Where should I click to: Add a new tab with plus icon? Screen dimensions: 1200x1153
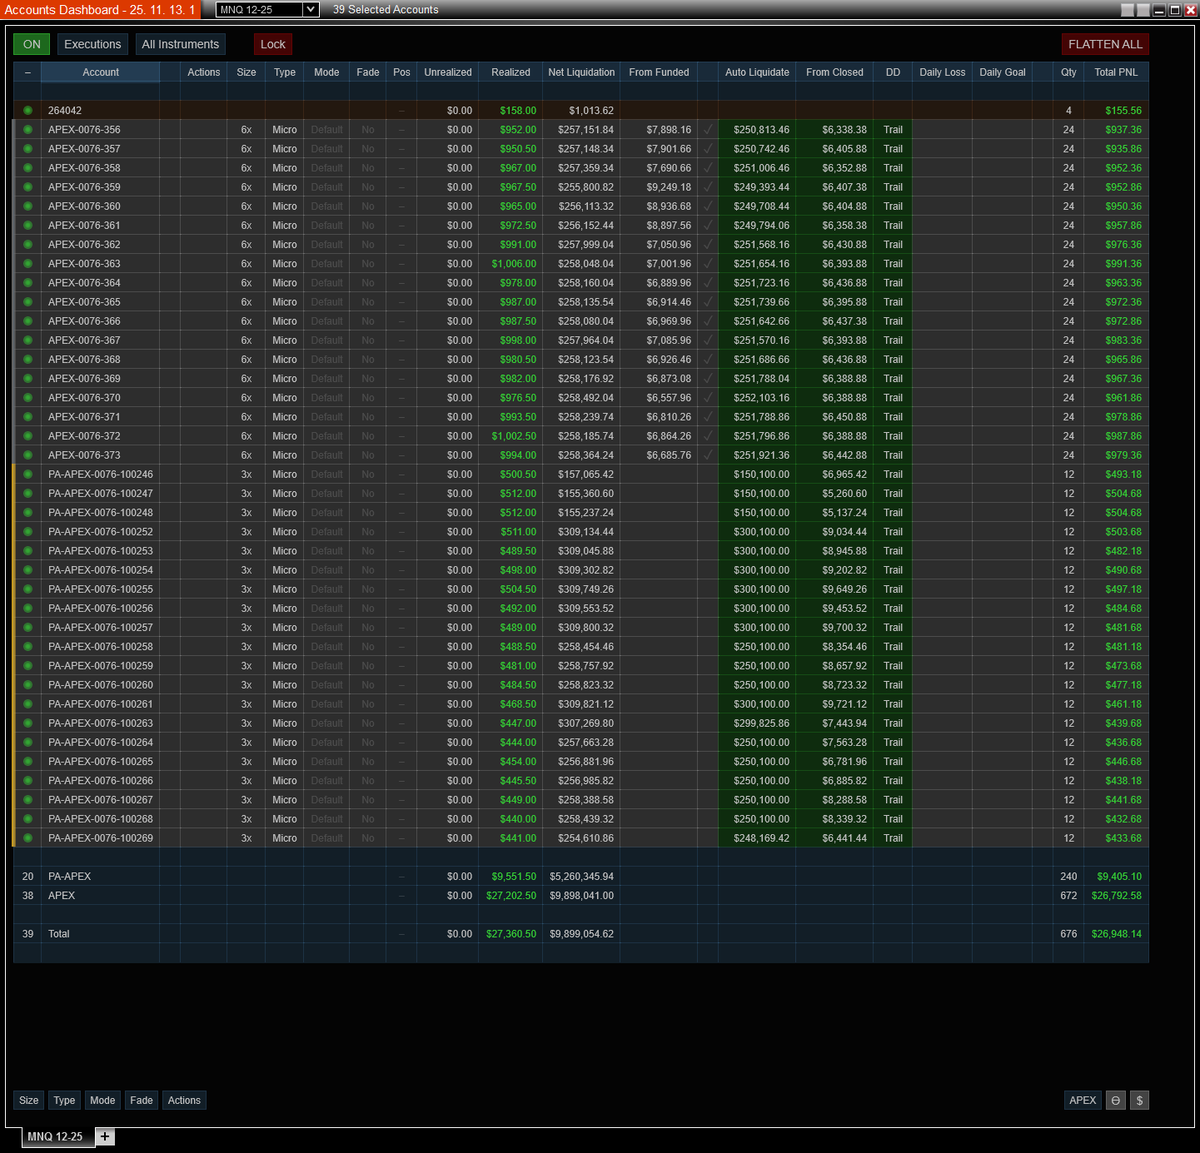(105, 1136)
